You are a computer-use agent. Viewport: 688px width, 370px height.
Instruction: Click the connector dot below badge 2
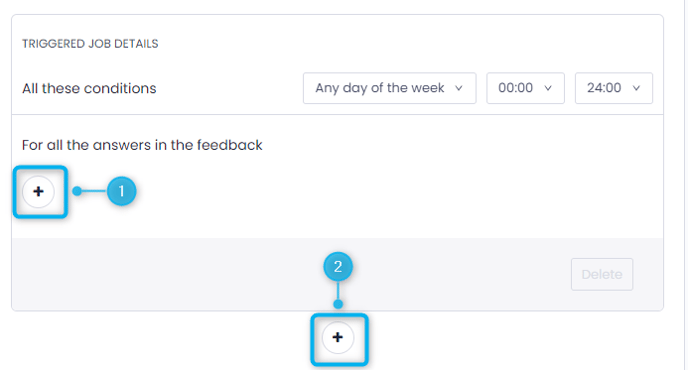338,304
